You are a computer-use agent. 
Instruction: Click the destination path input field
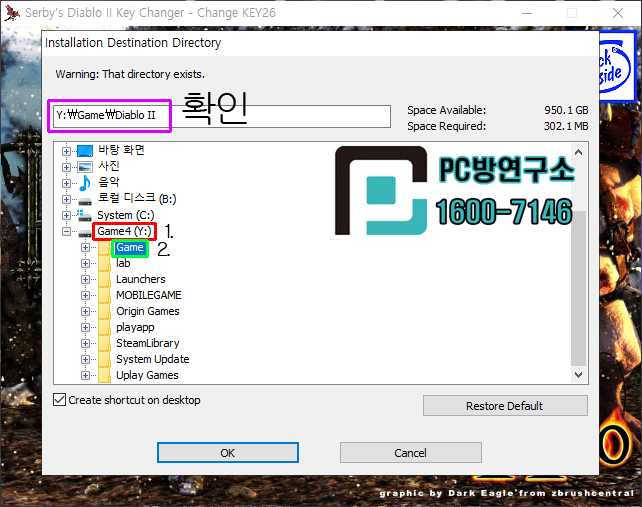(222, 116)
